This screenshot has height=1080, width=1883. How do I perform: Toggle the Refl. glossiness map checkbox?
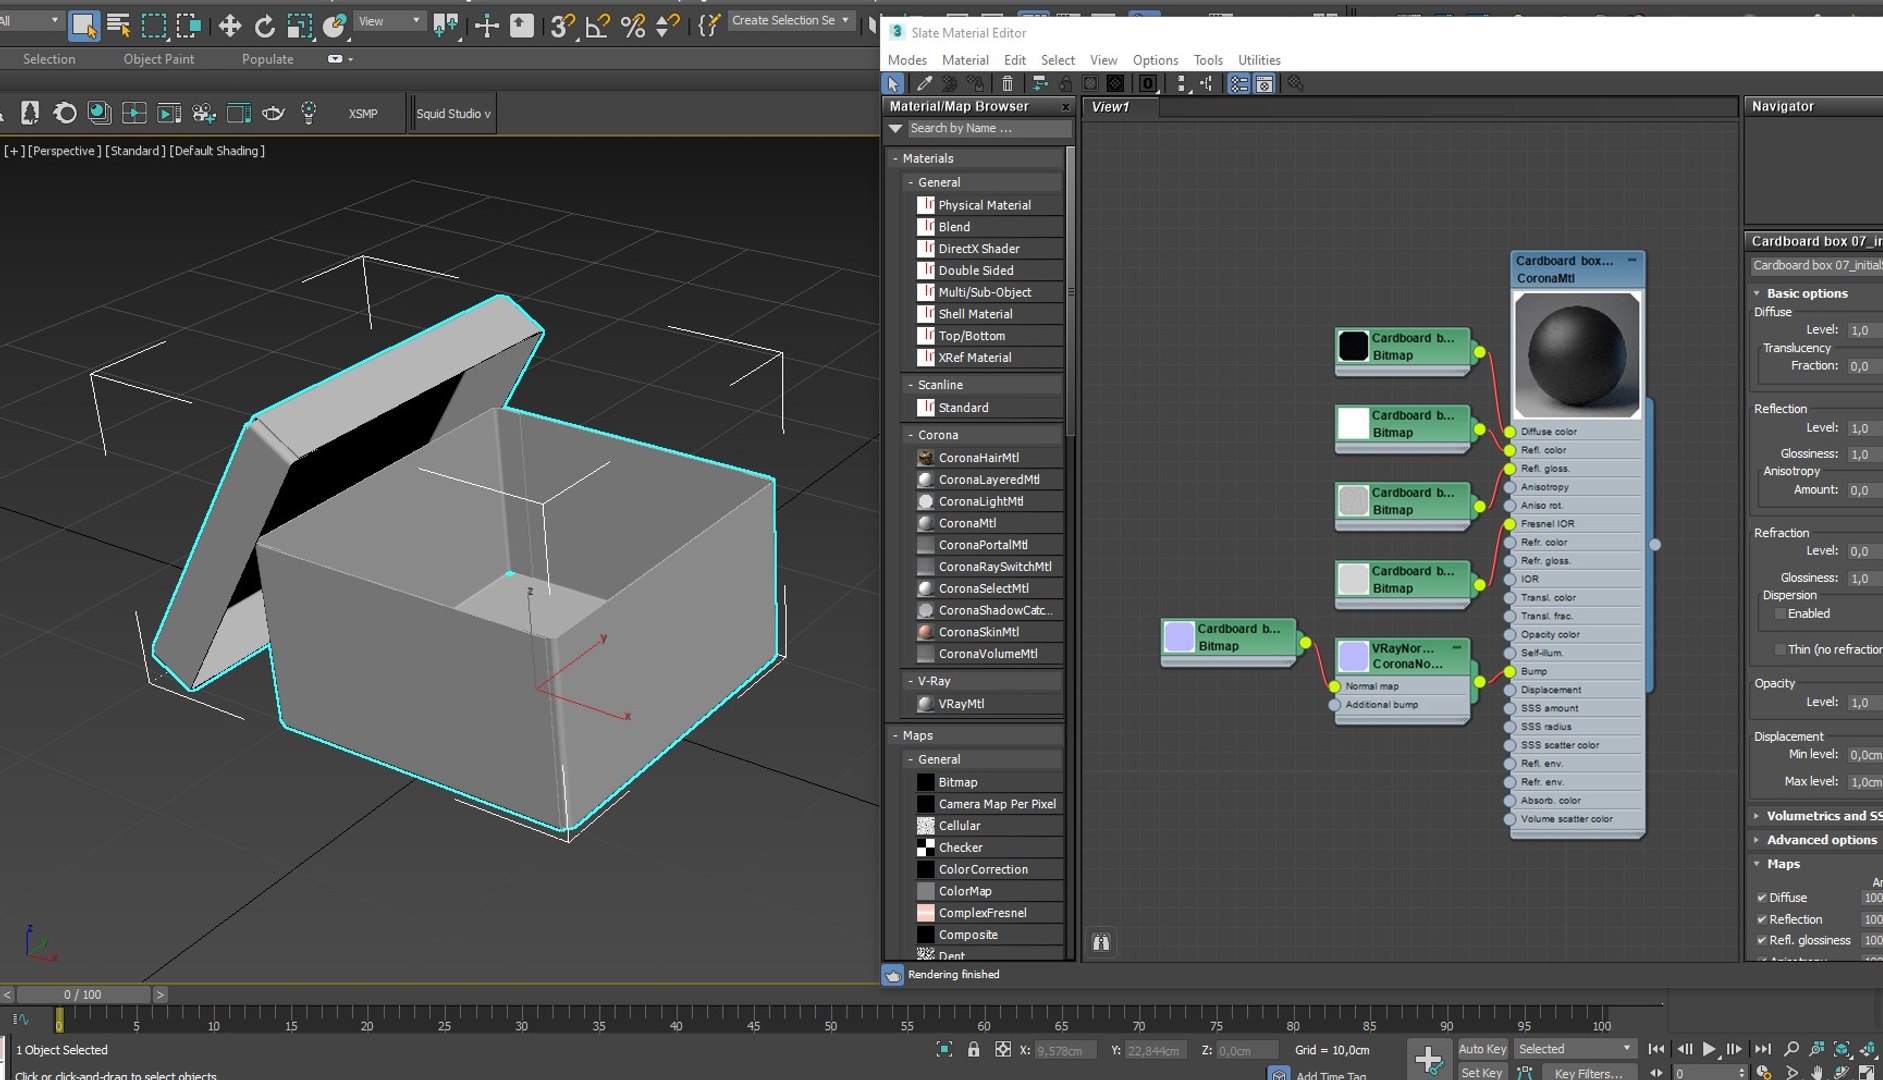tap(1761, 940)
